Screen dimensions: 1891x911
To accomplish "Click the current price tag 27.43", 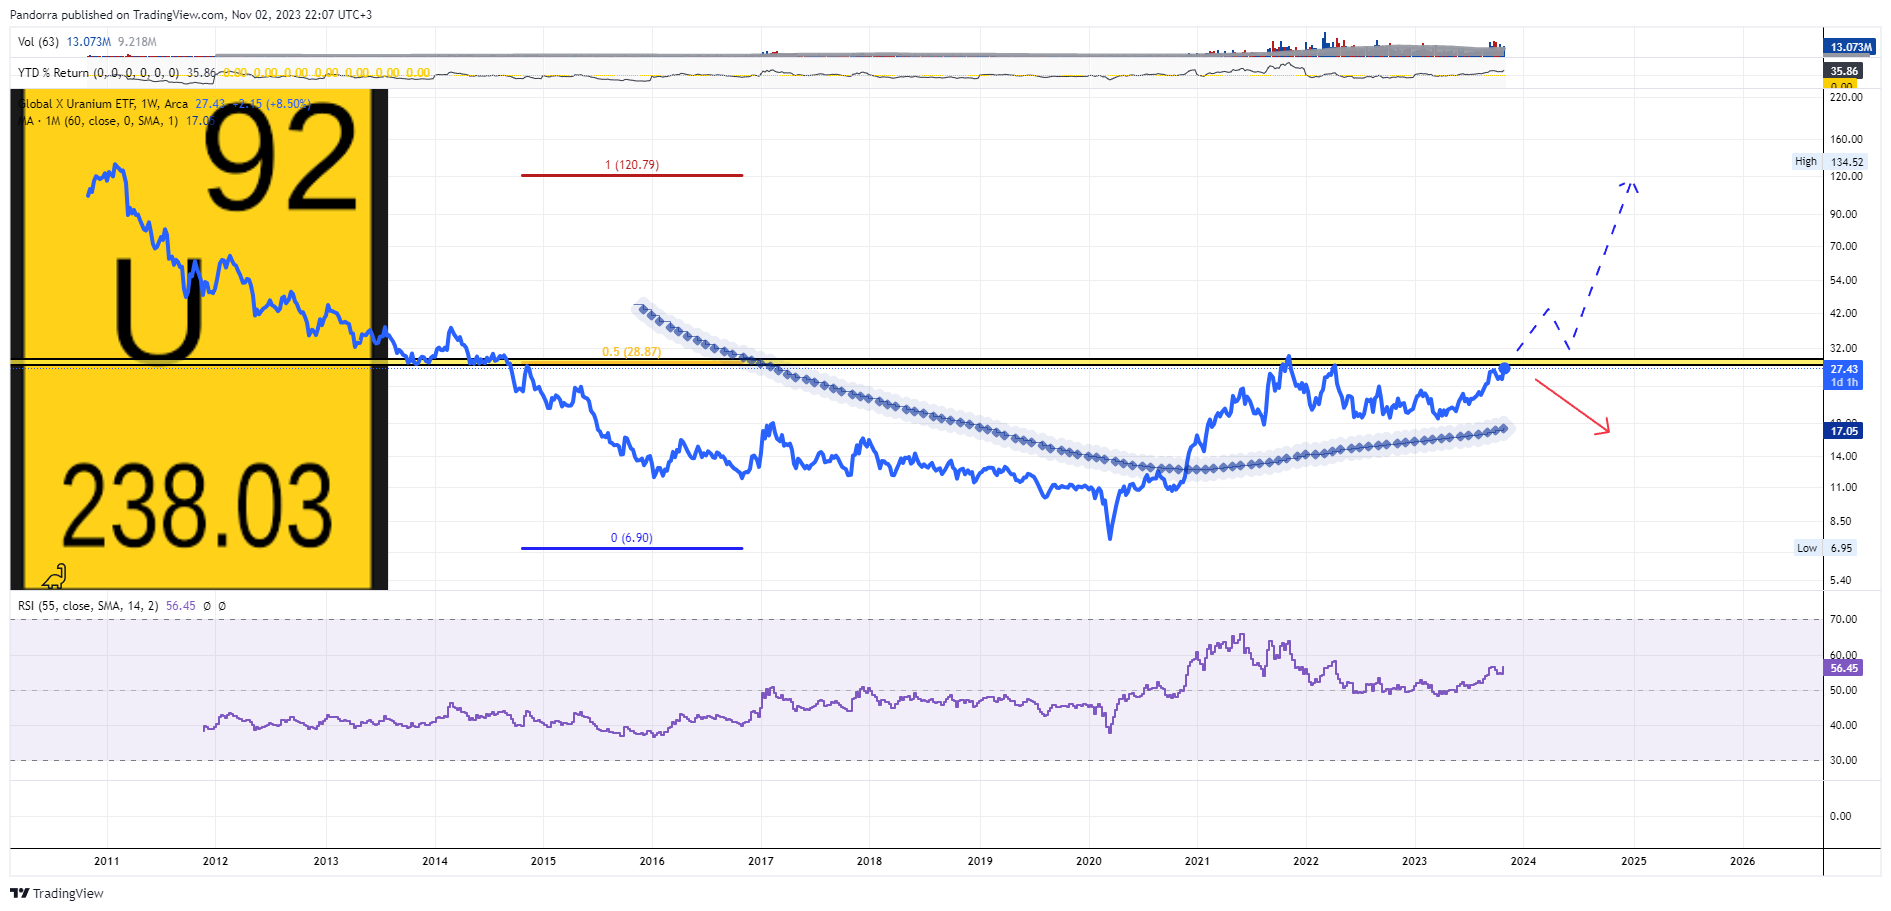I will coord(1844,370).
